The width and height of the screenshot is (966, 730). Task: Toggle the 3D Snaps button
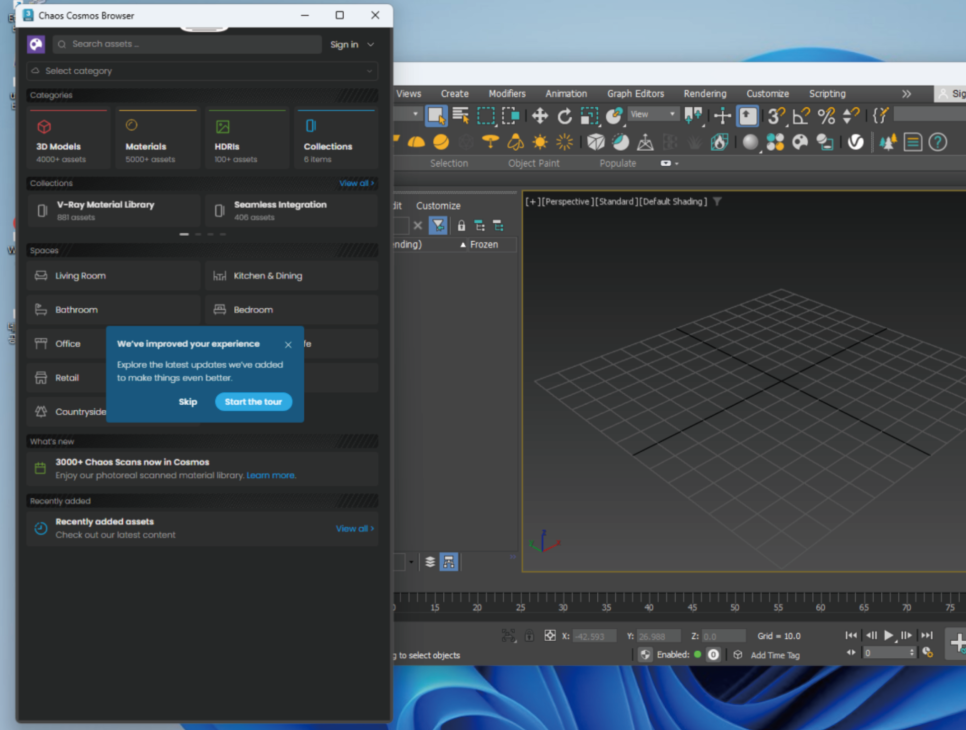pos(776,116)
